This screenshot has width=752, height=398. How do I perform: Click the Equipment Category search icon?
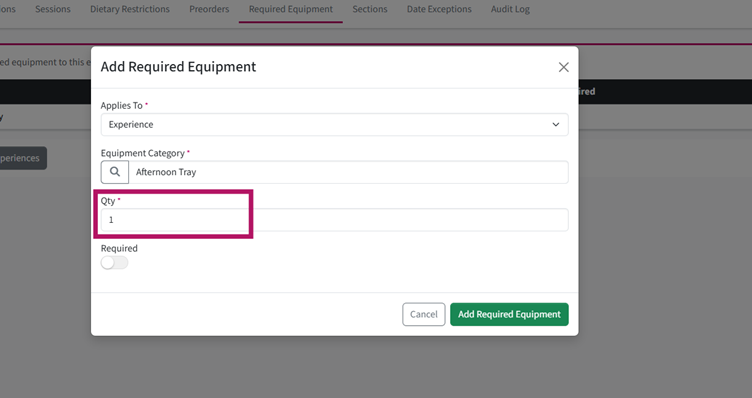tap(115, 172)
